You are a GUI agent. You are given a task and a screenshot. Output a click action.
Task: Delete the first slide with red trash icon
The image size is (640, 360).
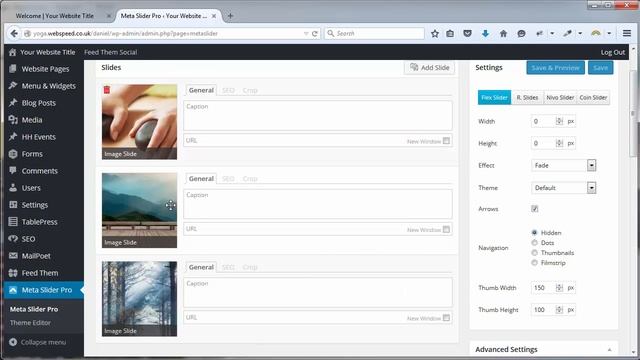point(107,90)
